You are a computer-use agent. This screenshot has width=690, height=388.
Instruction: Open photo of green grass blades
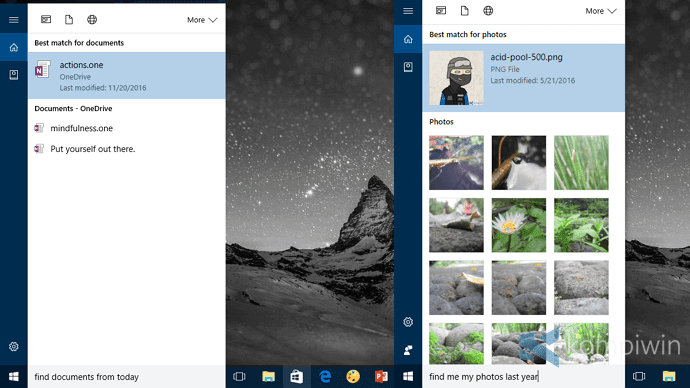pyautogui.click(x=581, y=163)
